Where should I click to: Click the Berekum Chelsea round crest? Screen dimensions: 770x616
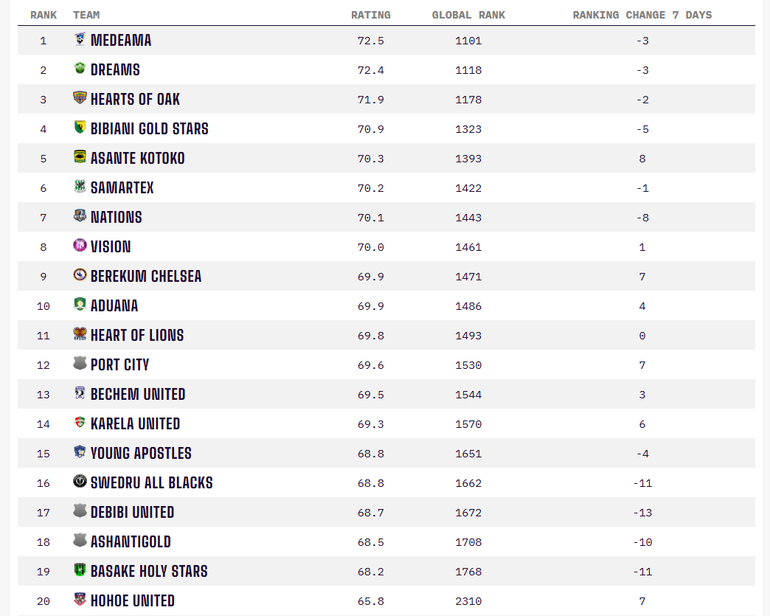click(80, 275)
